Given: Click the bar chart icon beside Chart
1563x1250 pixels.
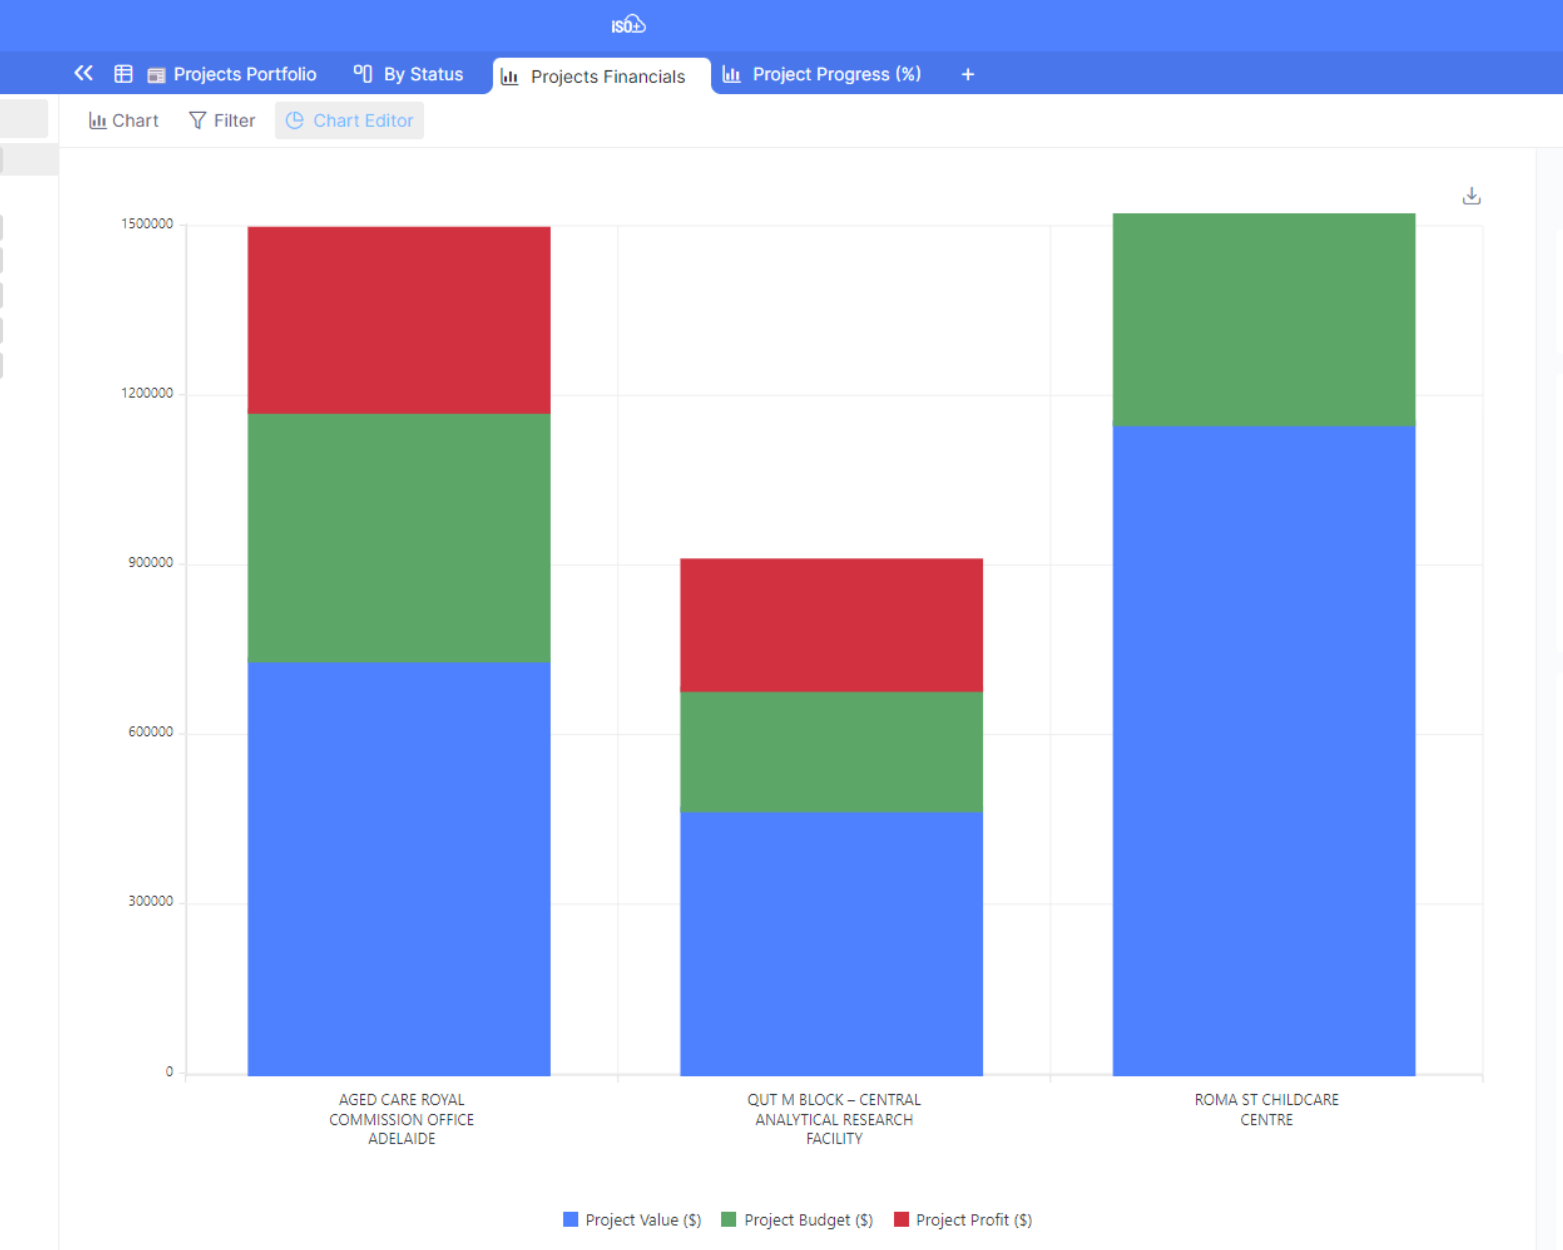Looking at the screenshot, I should (x=97, y=121).
